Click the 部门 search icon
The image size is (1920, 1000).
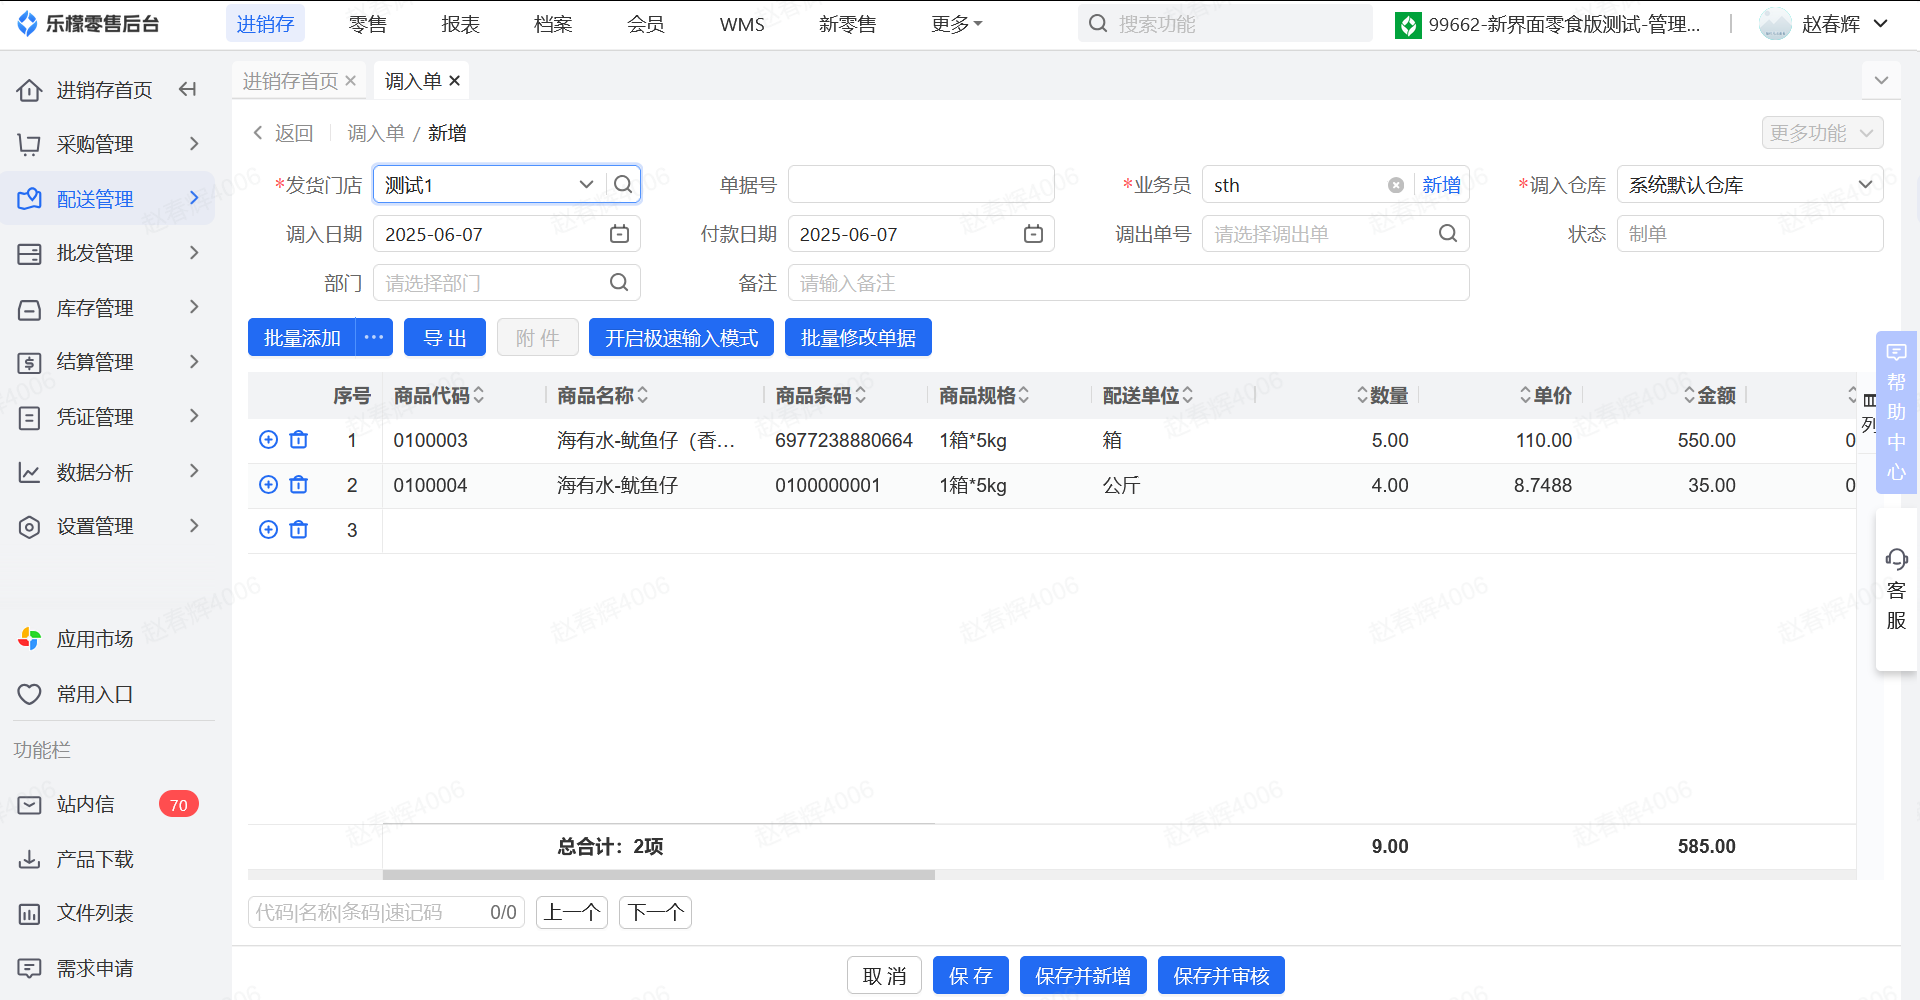619,283
